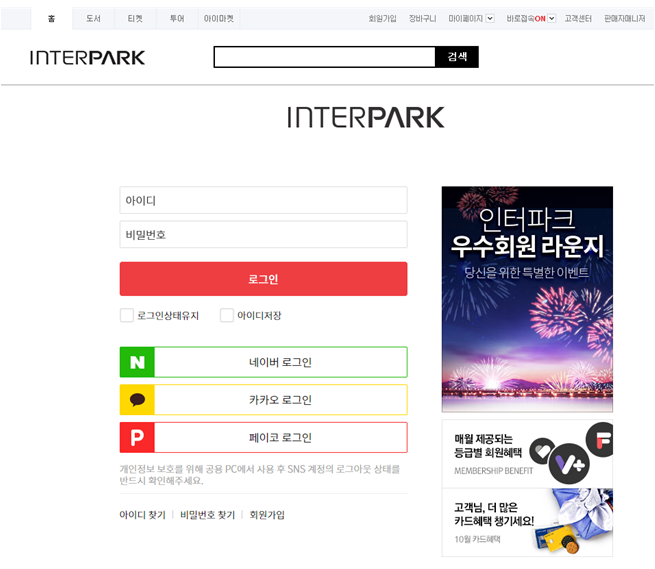
Task: Choose 페이코 로그인
Action: tap(263, 437)
